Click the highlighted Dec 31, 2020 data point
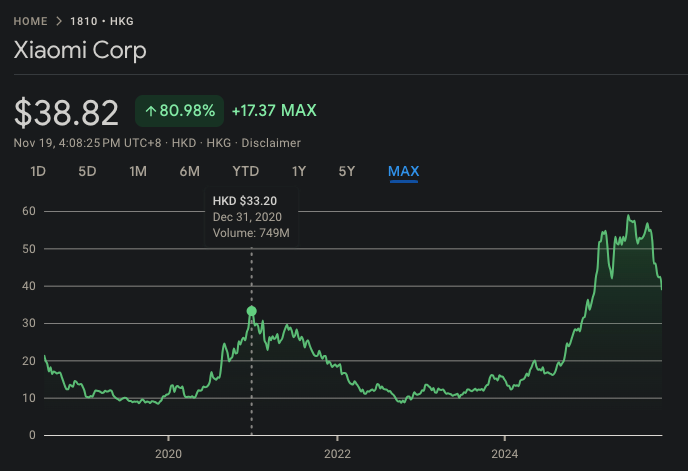Image resolution: width=688 pixels, height=471 pixels. click(x=251, y=311)
